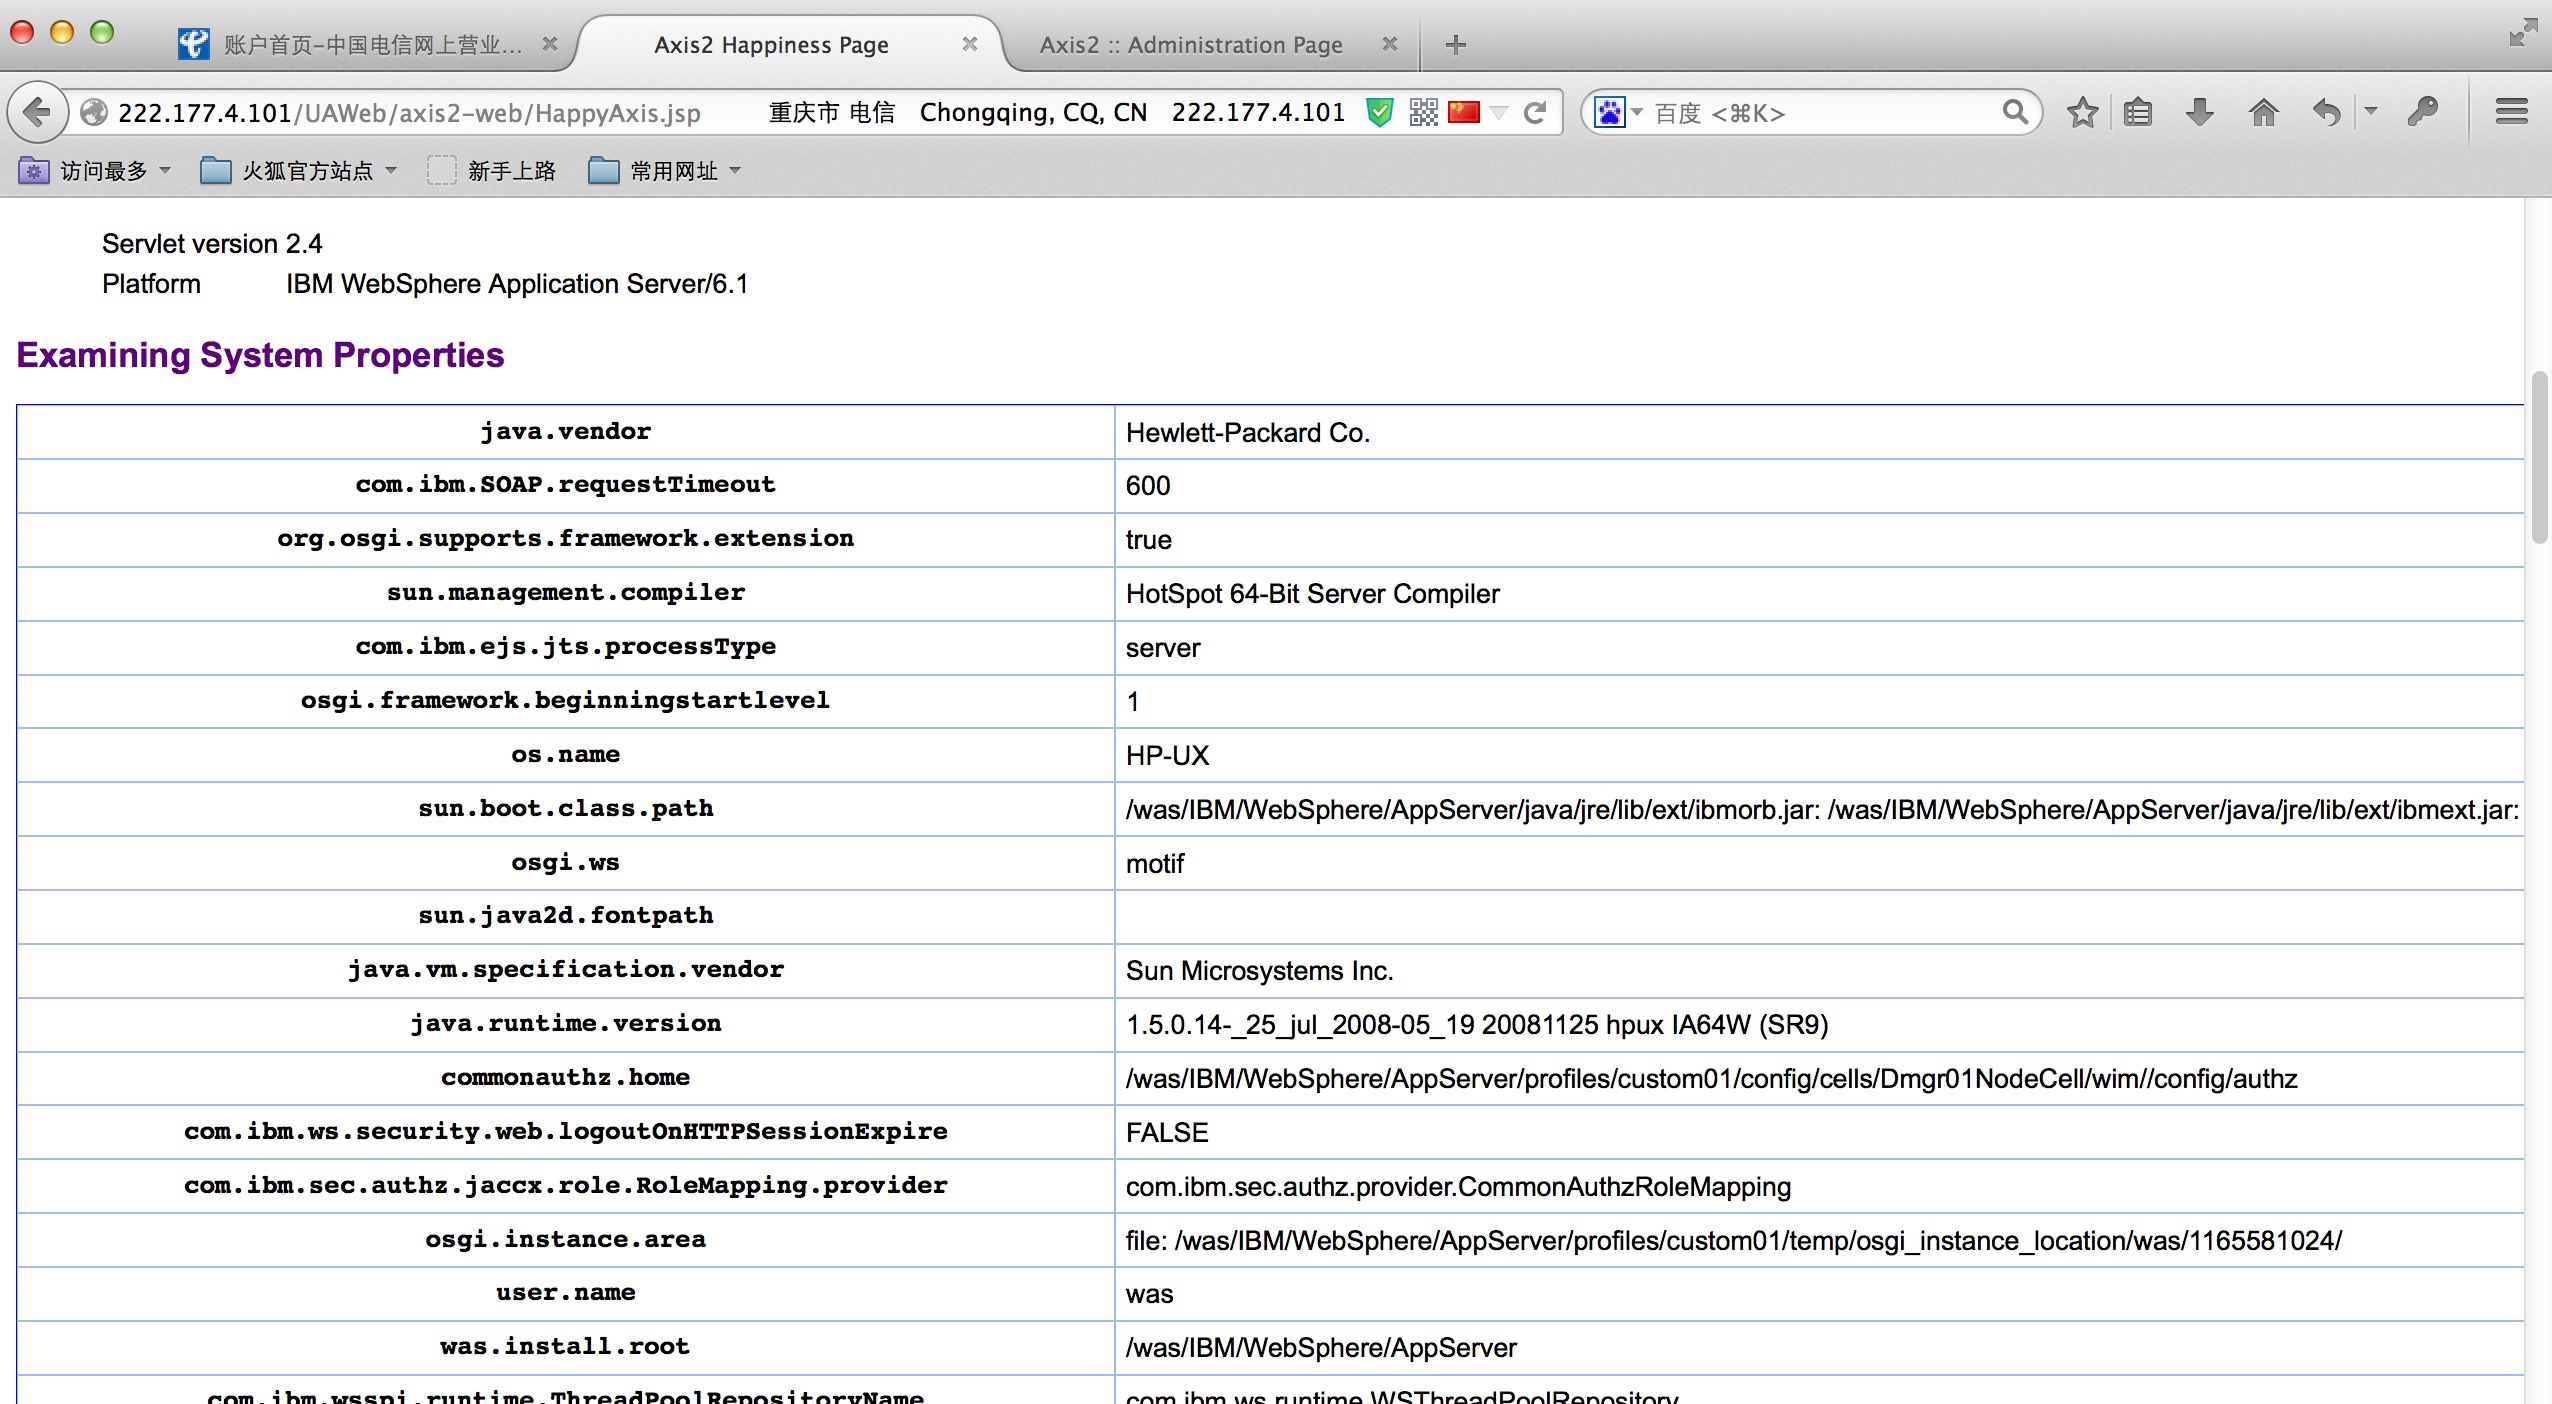Click the URL address field
Screen dimensions: 2552x1404
point(410,113)
